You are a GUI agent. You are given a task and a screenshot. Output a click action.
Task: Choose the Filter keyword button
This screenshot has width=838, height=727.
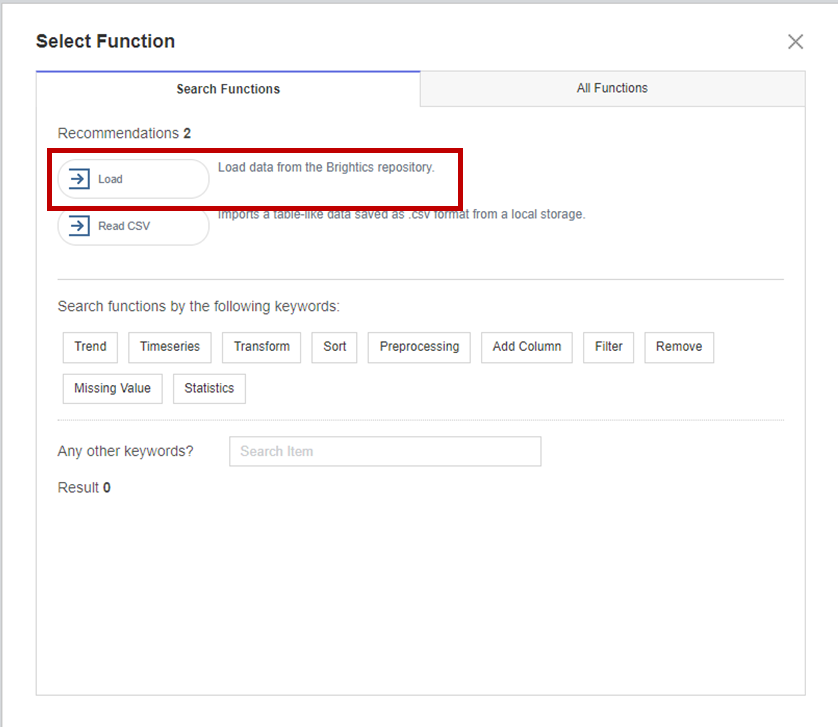609,347
